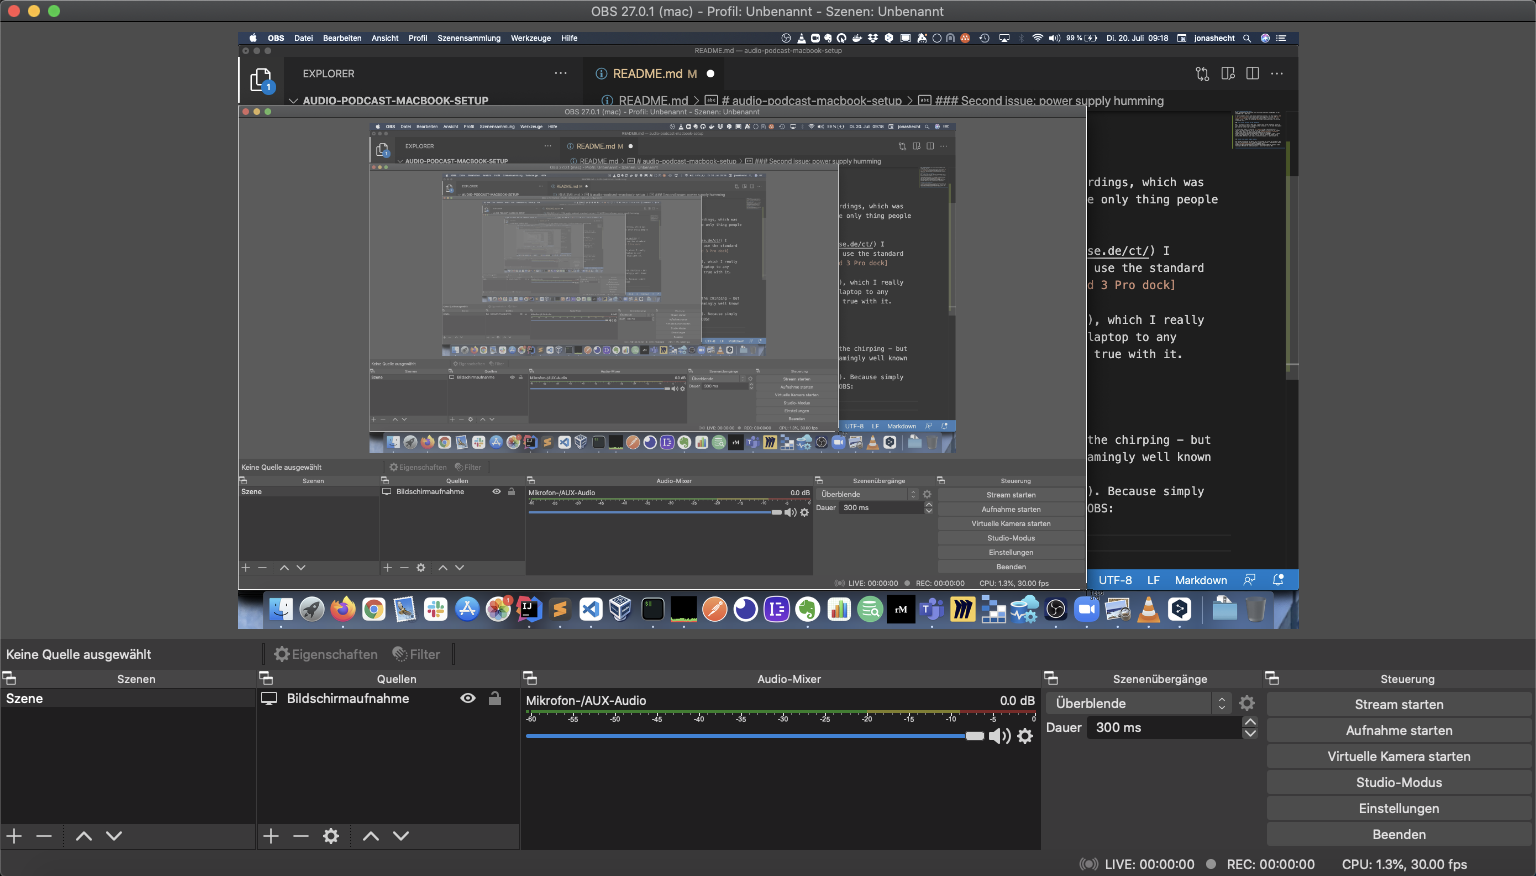Click the Dauer 300 ms input field
Viewport: 1536px width, 876px height.
point(1166,728)
